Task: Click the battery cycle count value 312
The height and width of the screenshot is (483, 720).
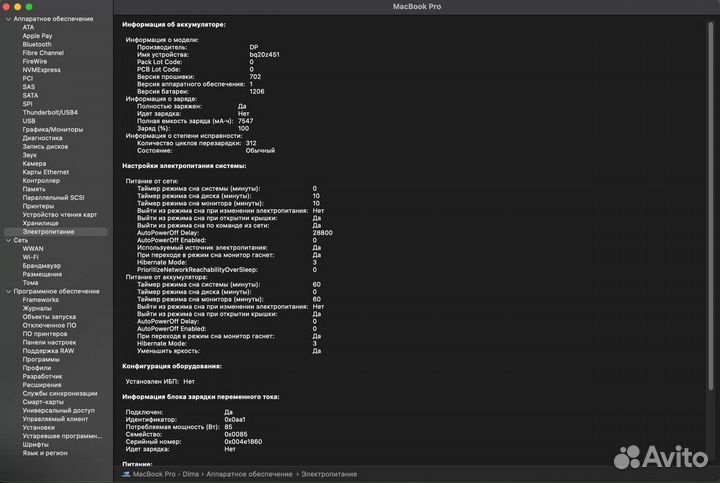Action: pyautogui.click(x=251, y=143)
